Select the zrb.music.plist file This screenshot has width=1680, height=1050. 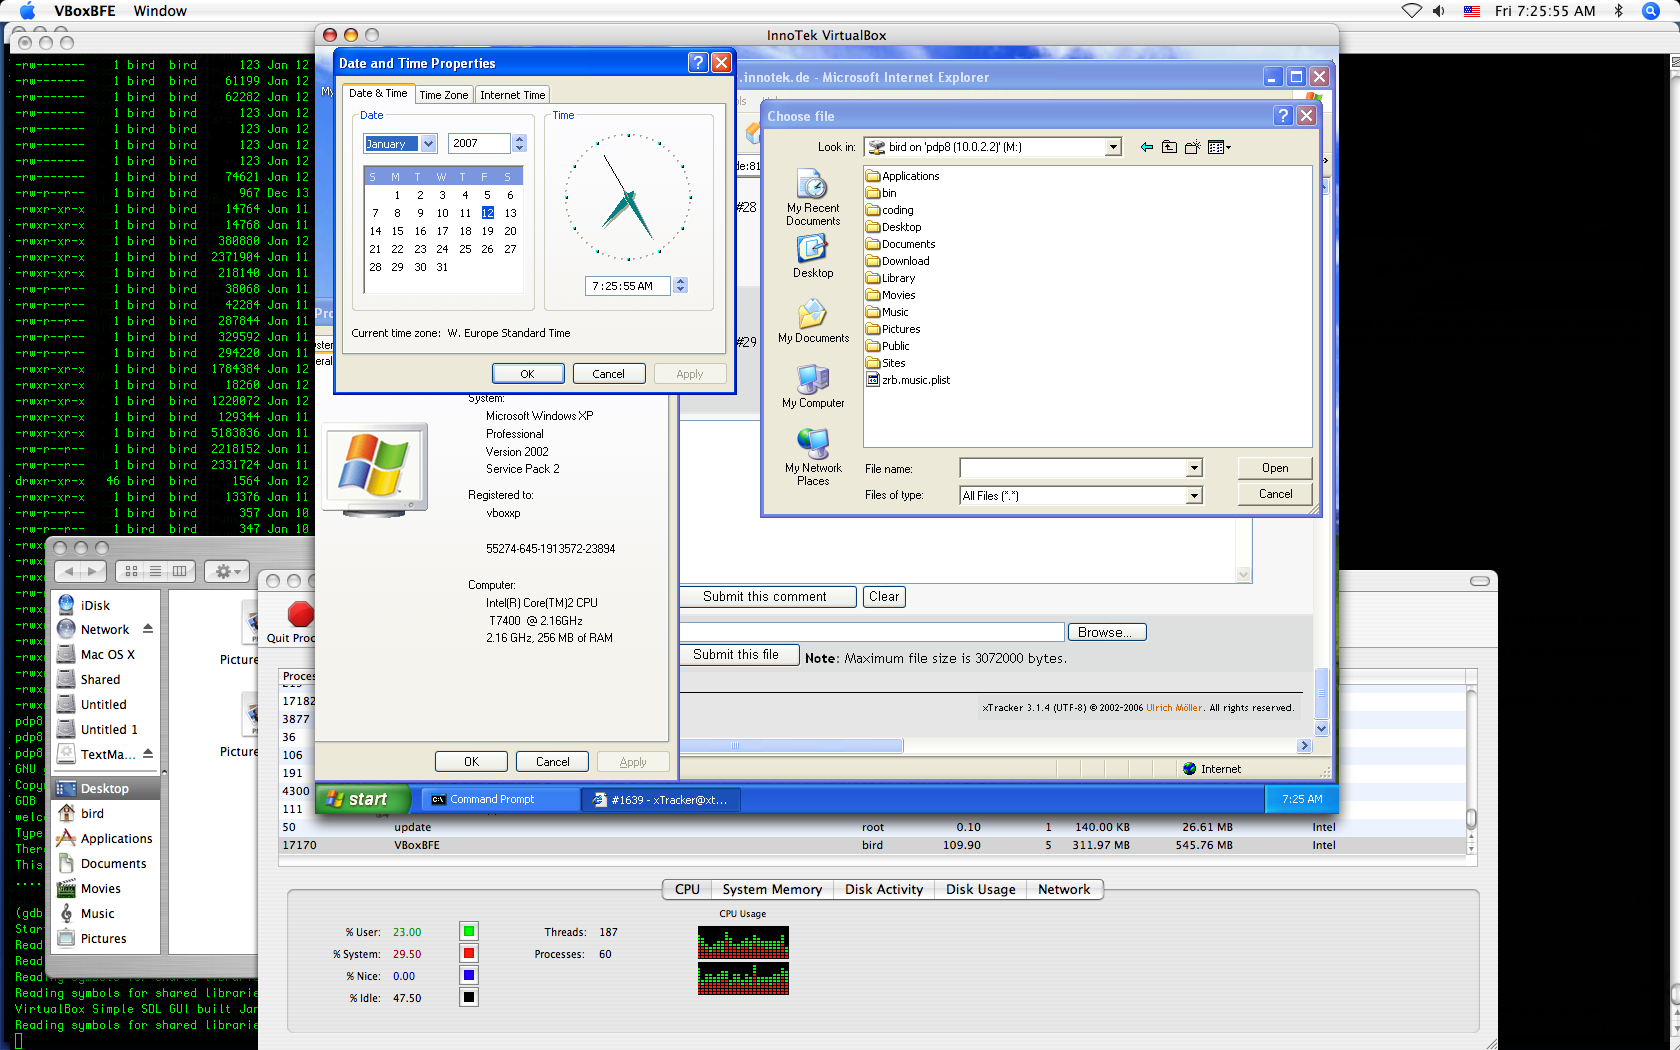[907, 380]
